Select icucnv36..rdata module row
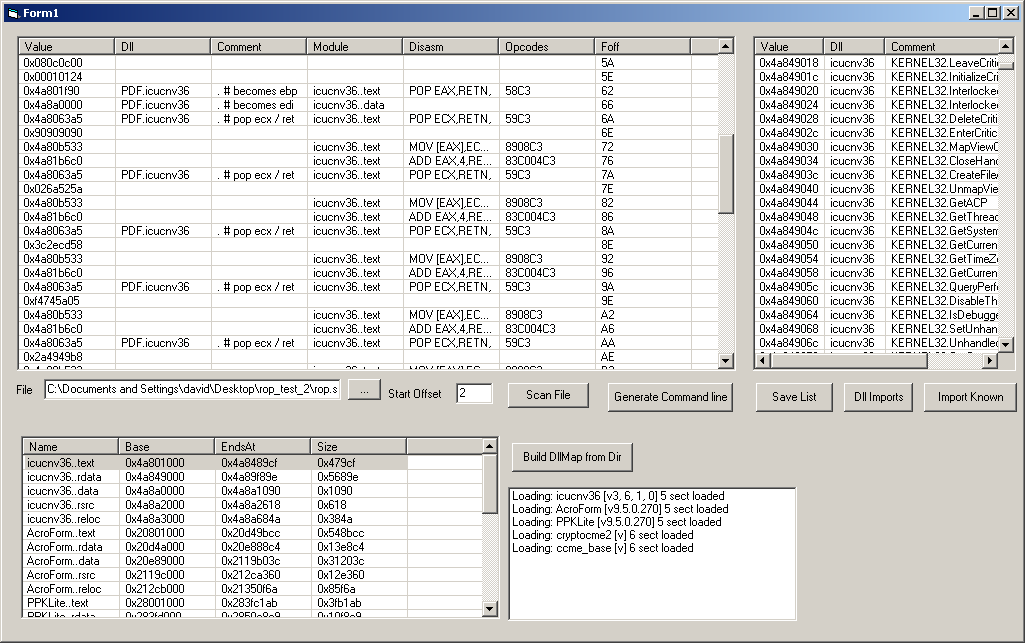 [x=252, y=477]
